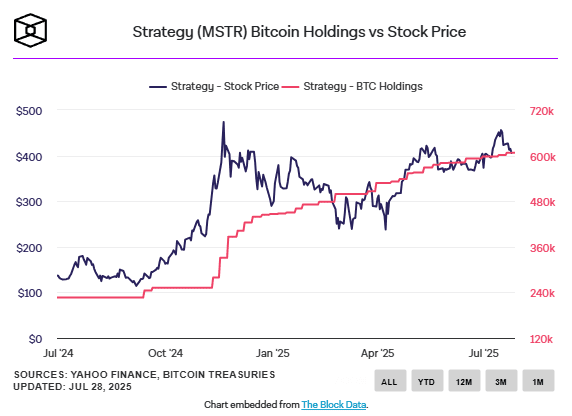Click the 720k right axis label
The height and width of the screenshot is (416, 572).
(542, 111)
